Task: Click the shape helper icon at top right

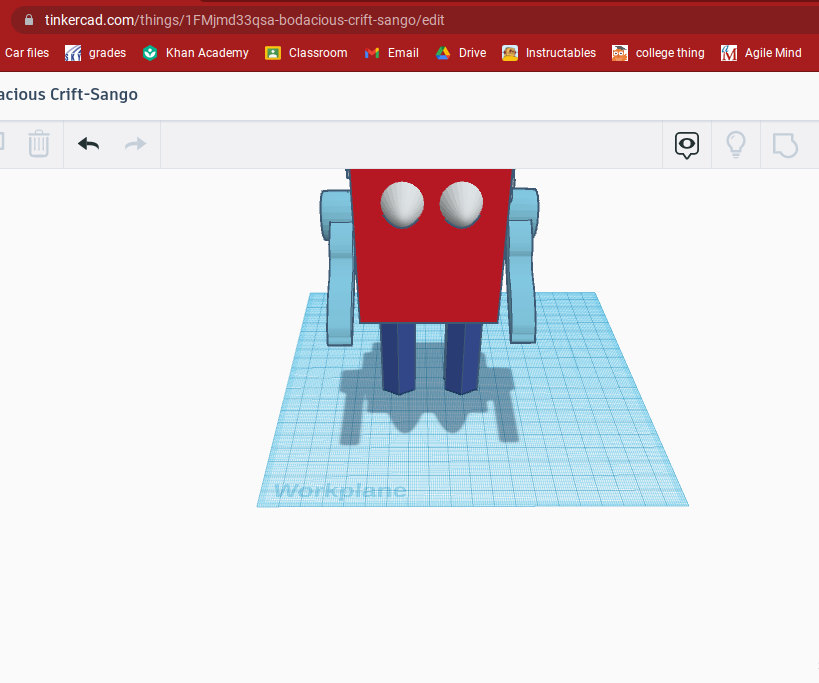Action: point(786,144)
